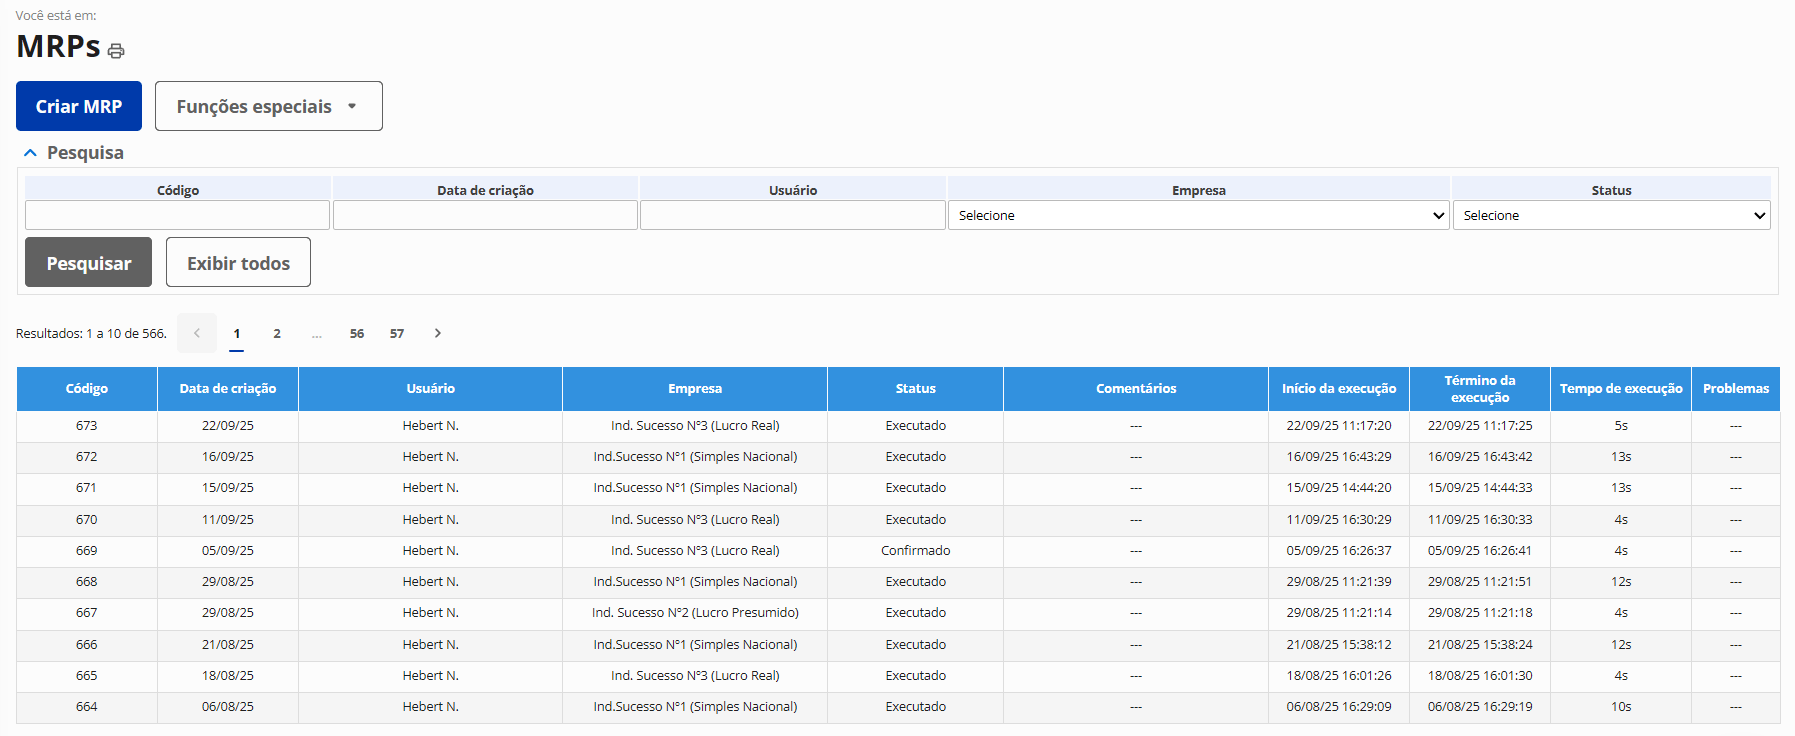Image resolution: width=1795 pixels, height=736 pixels.
Task: Go to results page 2
Action: [277, 333]
